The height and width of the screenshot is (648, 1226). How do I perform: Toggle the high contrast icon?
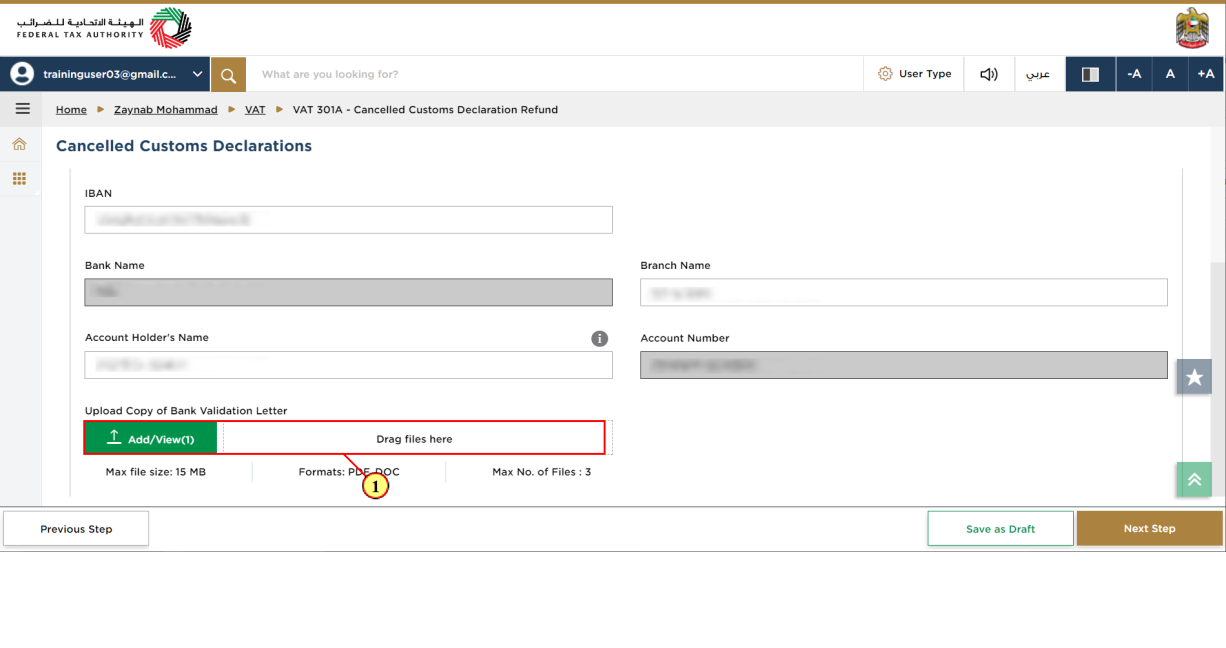click(1090, 74)
